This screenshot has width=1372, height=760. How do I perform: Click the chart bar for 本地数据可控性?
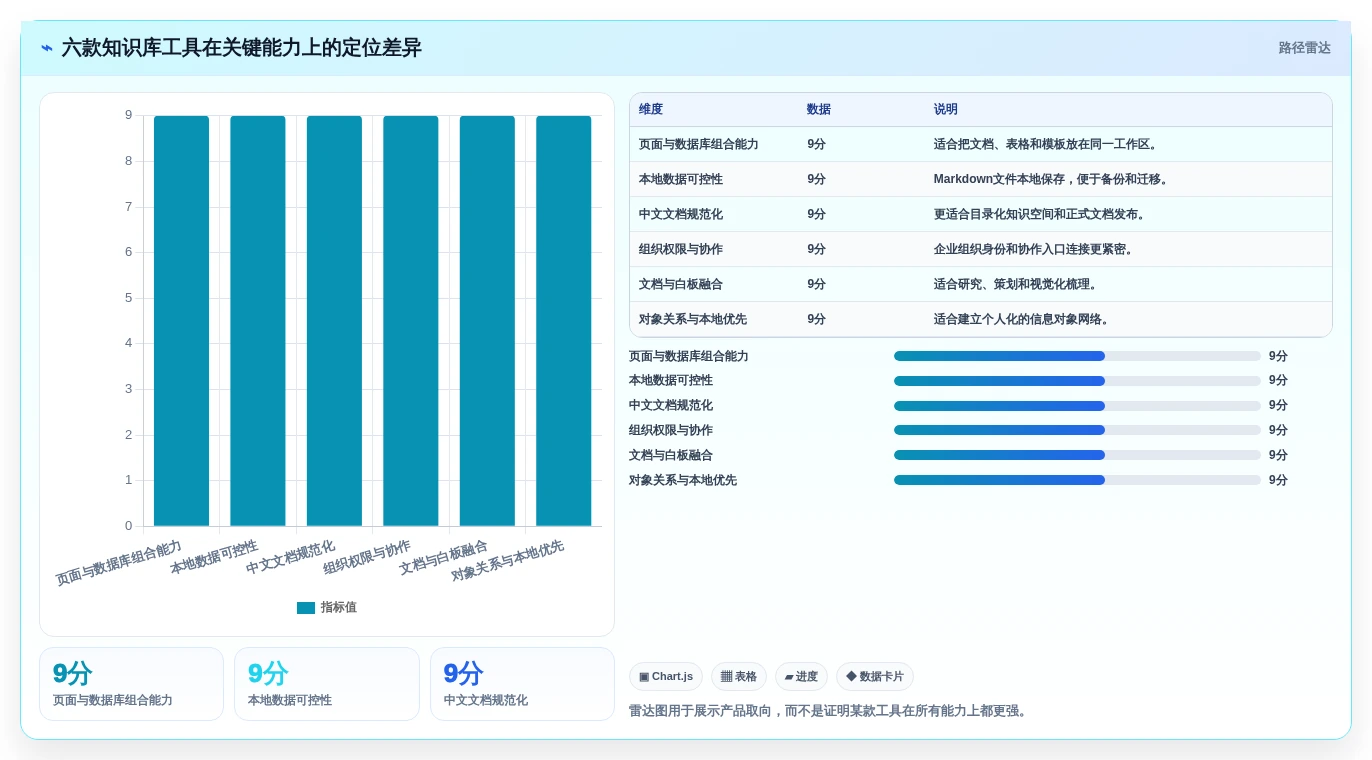click(258, 321)
